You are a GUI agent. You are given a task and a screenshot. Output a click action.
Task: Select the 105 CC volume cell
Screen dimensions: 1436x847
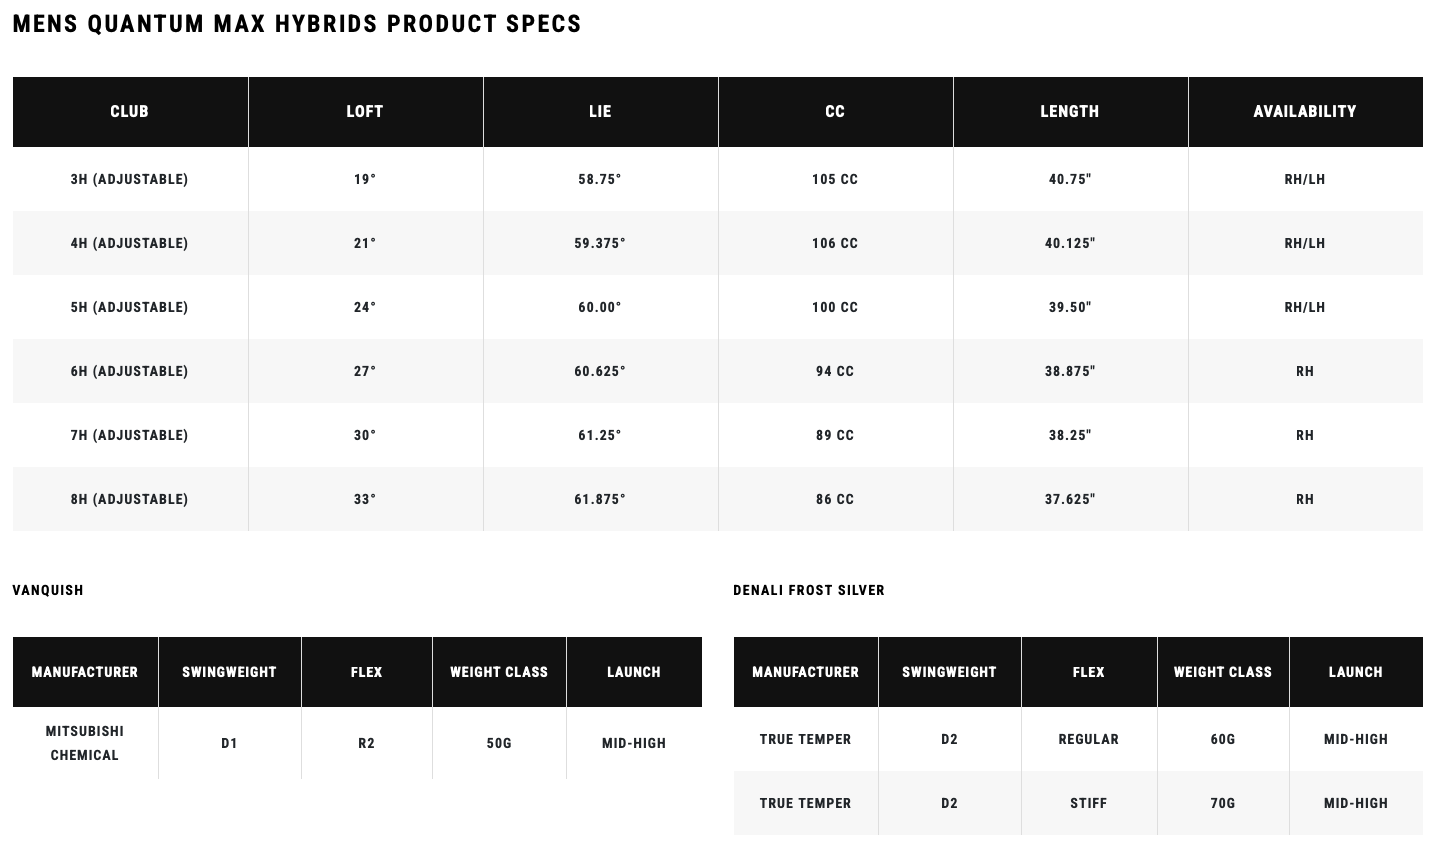pos(835,180)
